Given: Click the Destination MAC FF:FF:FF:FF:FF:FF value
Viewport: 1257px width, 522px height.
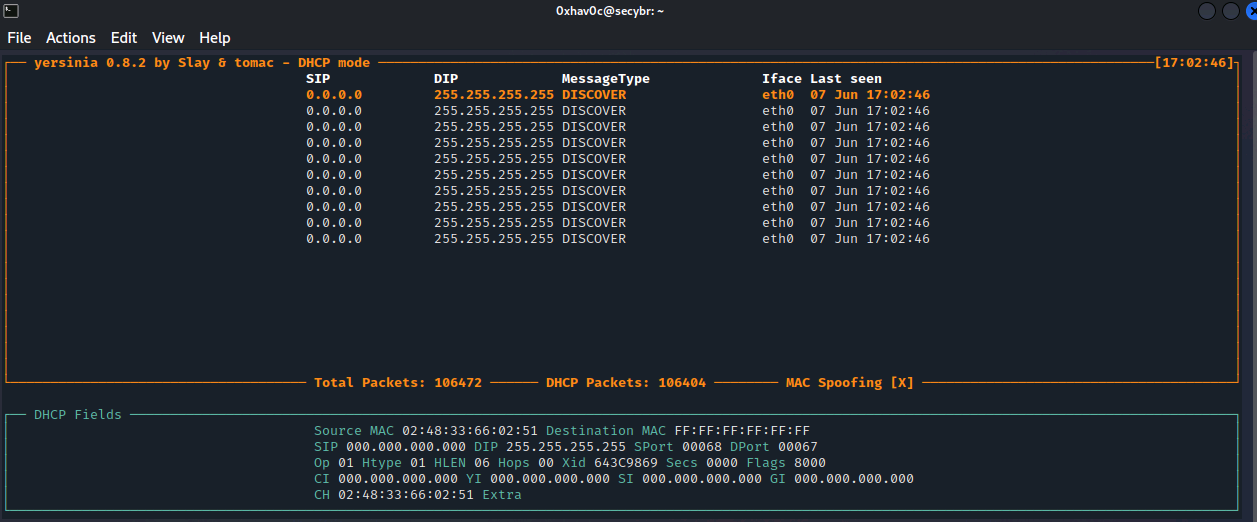Looking at the screenshot, I should click(x=742, y=431).
